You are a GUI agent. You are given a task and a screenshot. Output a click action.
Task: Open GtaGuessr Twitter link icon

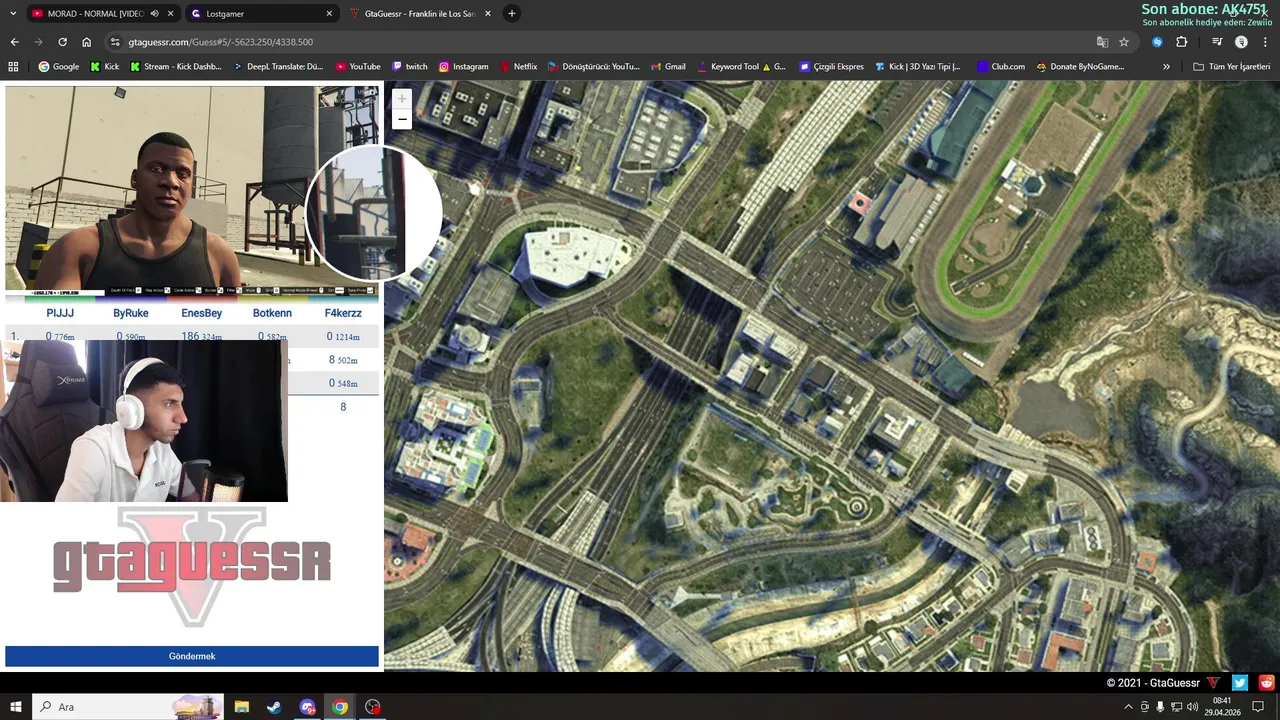(x=1240, y=683)
